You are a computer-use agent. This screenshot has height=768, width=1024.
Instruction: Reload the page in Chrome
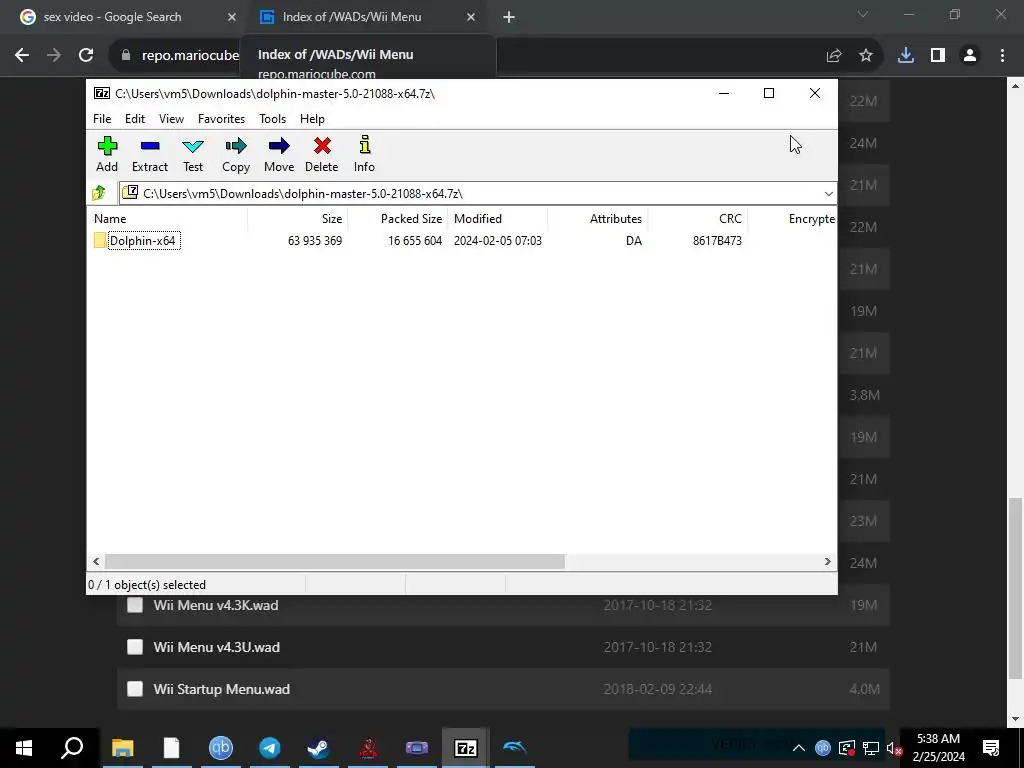(86, 56)
